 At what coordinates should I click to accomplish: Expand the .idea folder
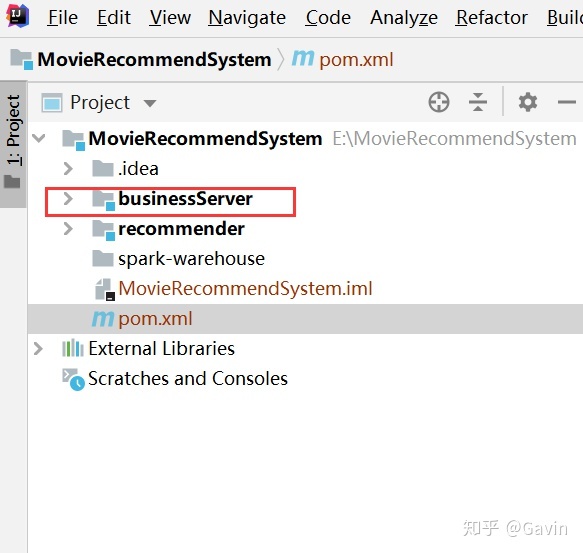click(x=68, y=168)
